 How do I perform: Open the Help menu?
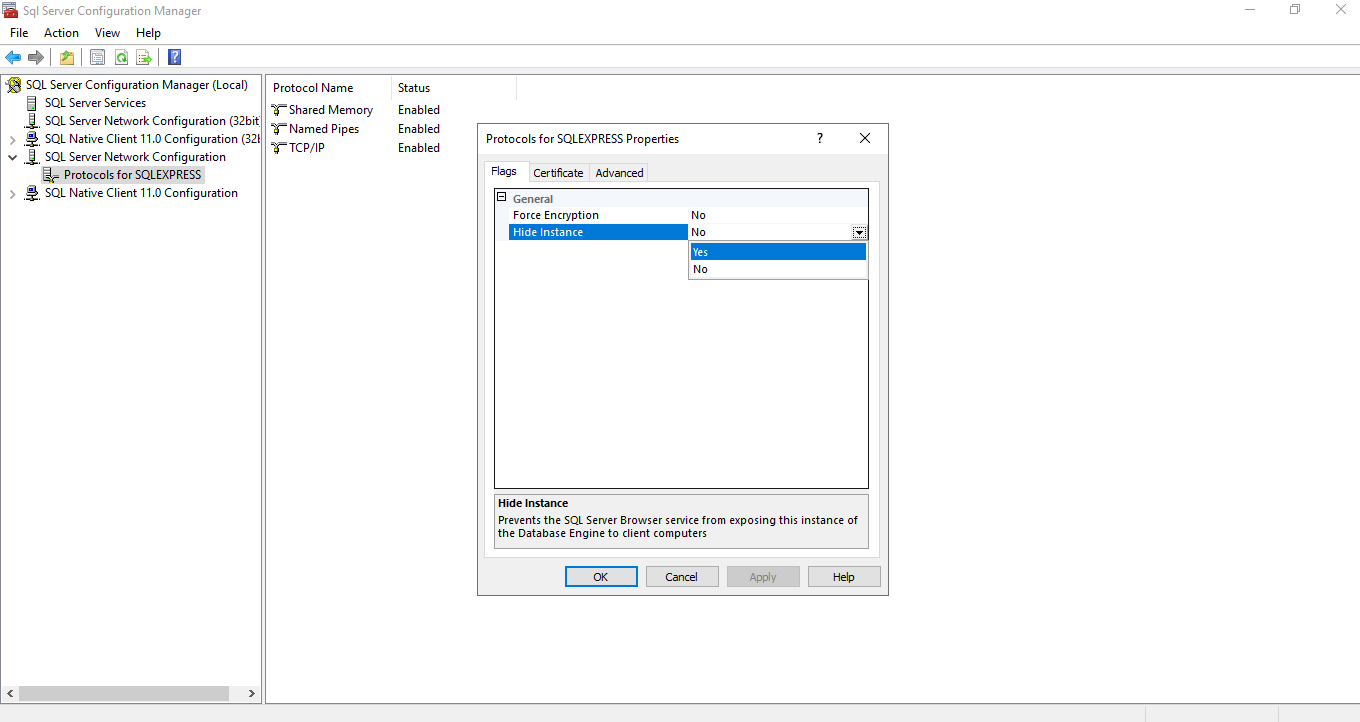coord(148,33)
